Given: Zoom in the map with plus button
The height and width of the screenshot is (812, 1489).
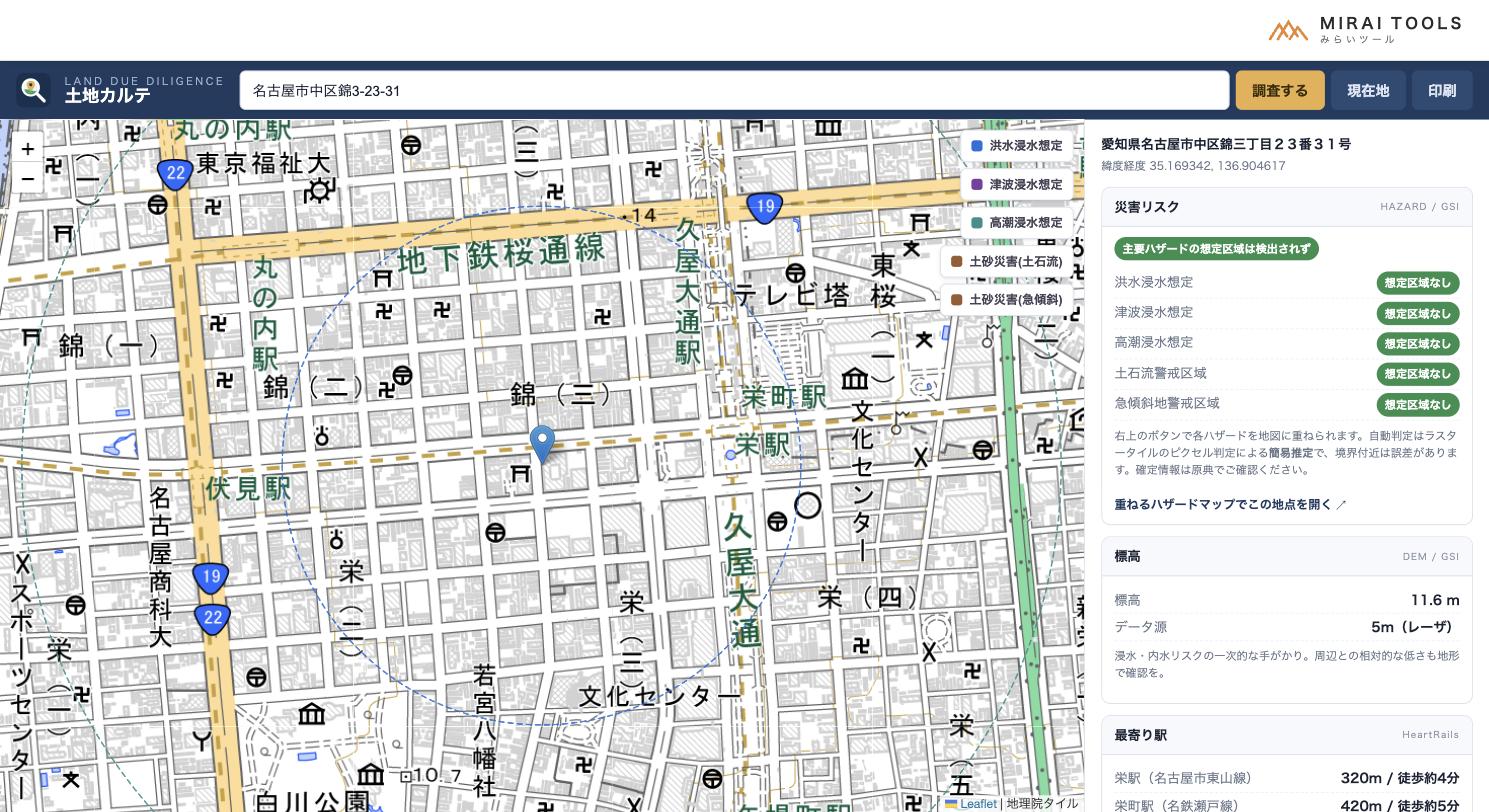Looking at the screenshot, I should coord(27,149).
